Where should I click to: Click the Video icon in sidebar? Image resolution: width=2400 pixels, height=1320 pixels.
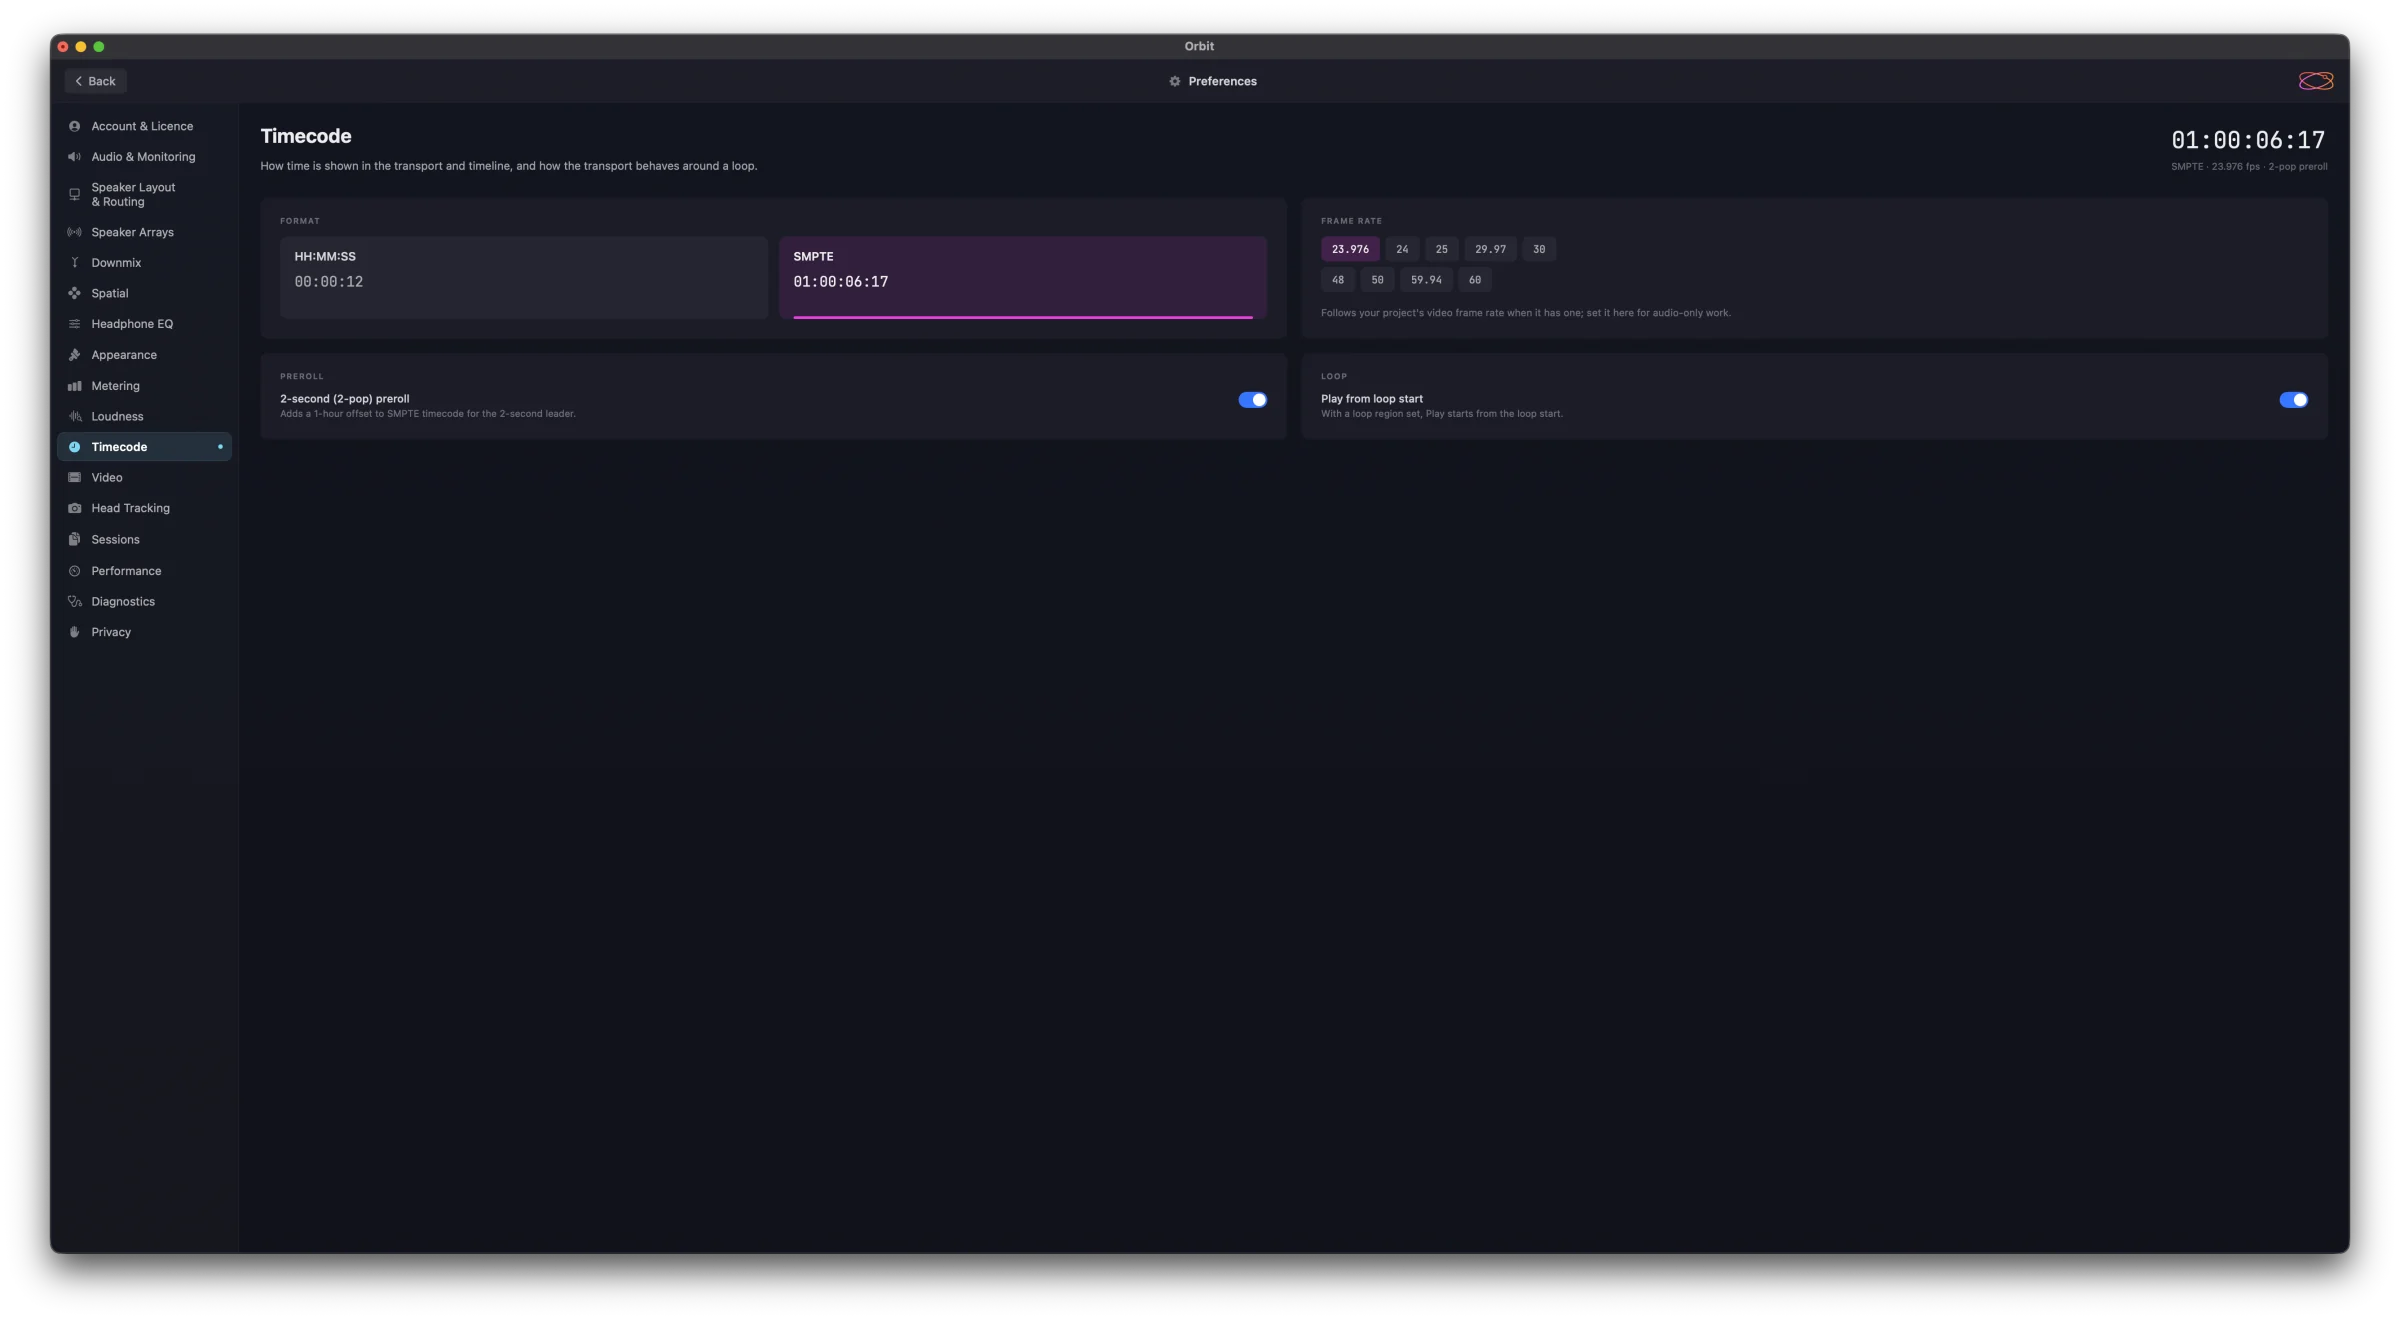click(x=74, y=478)
